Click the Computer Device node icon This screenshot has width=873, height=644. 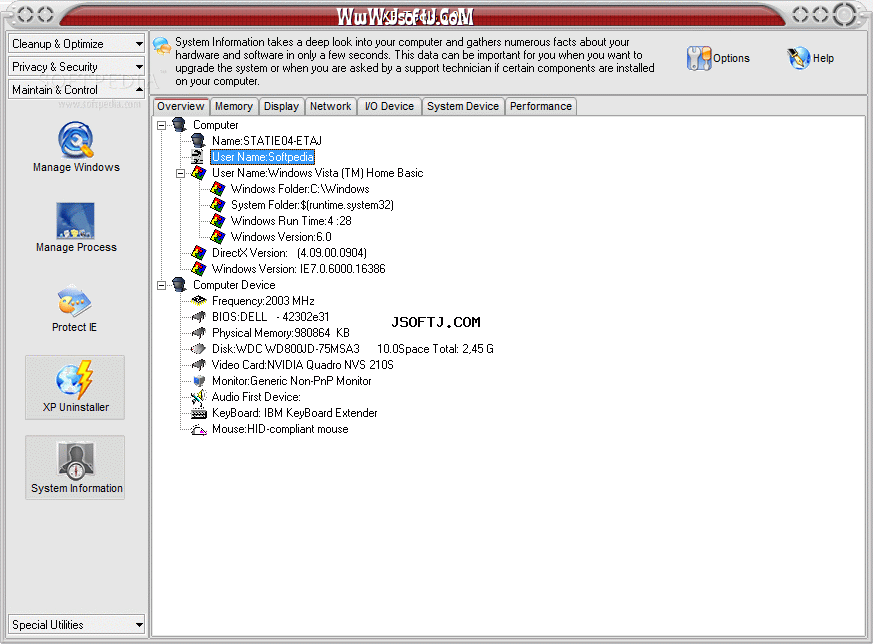click(x=179, y=285)
